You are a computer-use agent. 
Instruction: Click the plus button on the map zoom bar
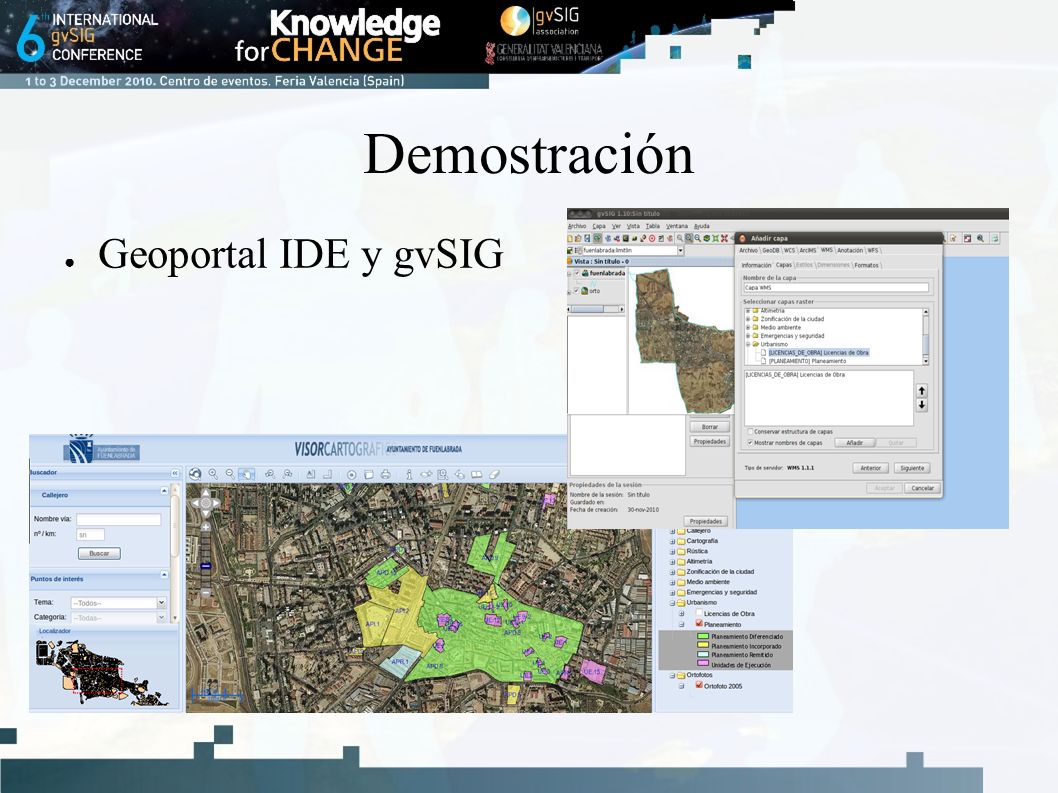pyautogui.click(x=206, y=527)
